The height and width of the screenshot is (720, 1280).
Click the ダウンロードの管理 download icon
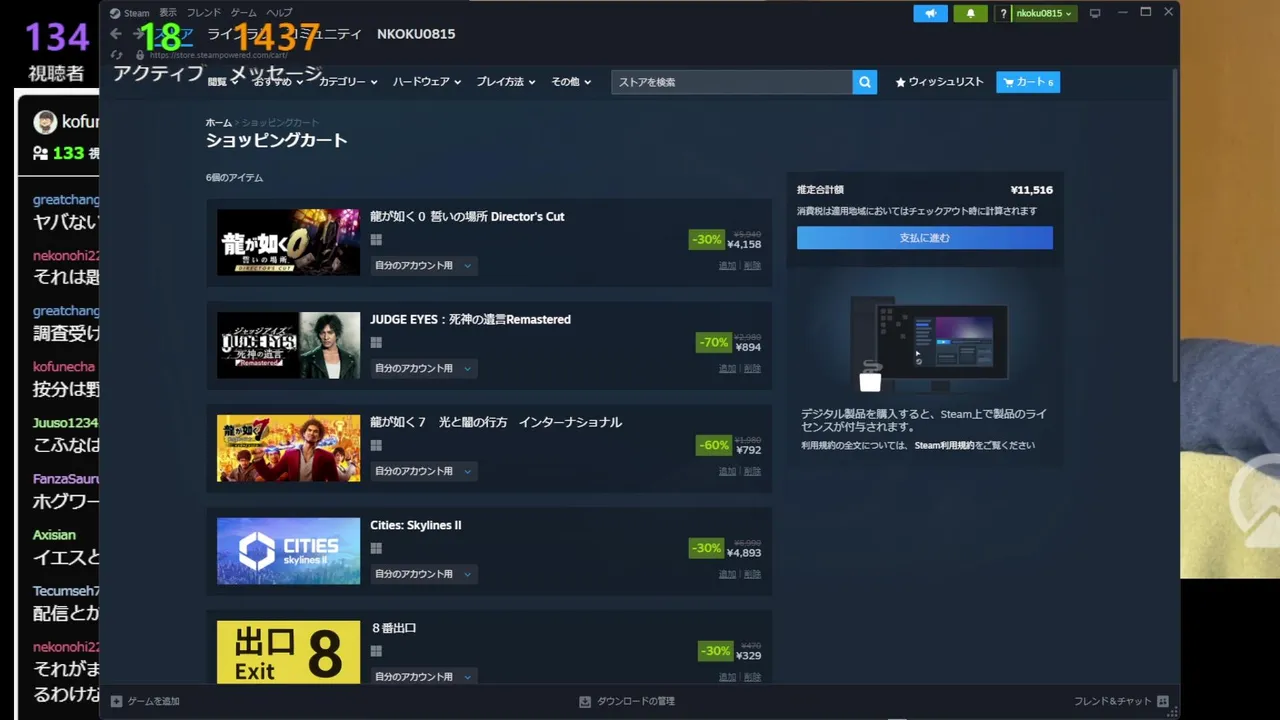[x=585, y=701]
